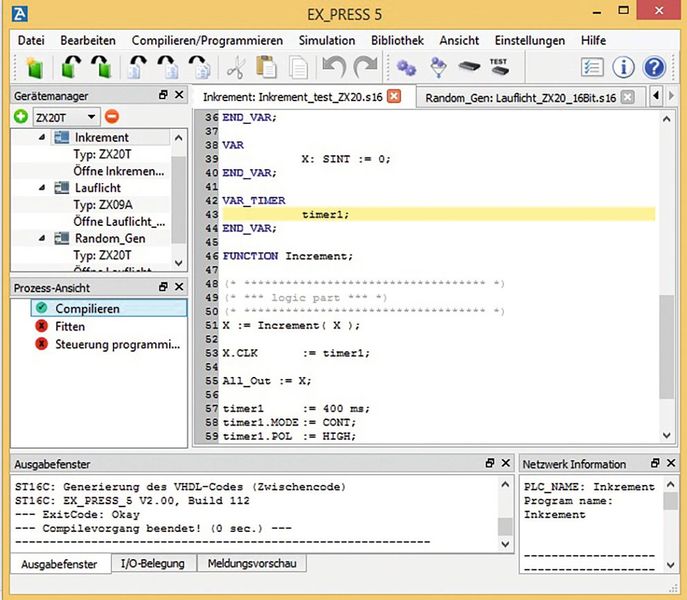Image resolution: width=687 pixels, height=600 pixels.
Task: Select the Inkrement device in tree
Action: pos(102,137)
